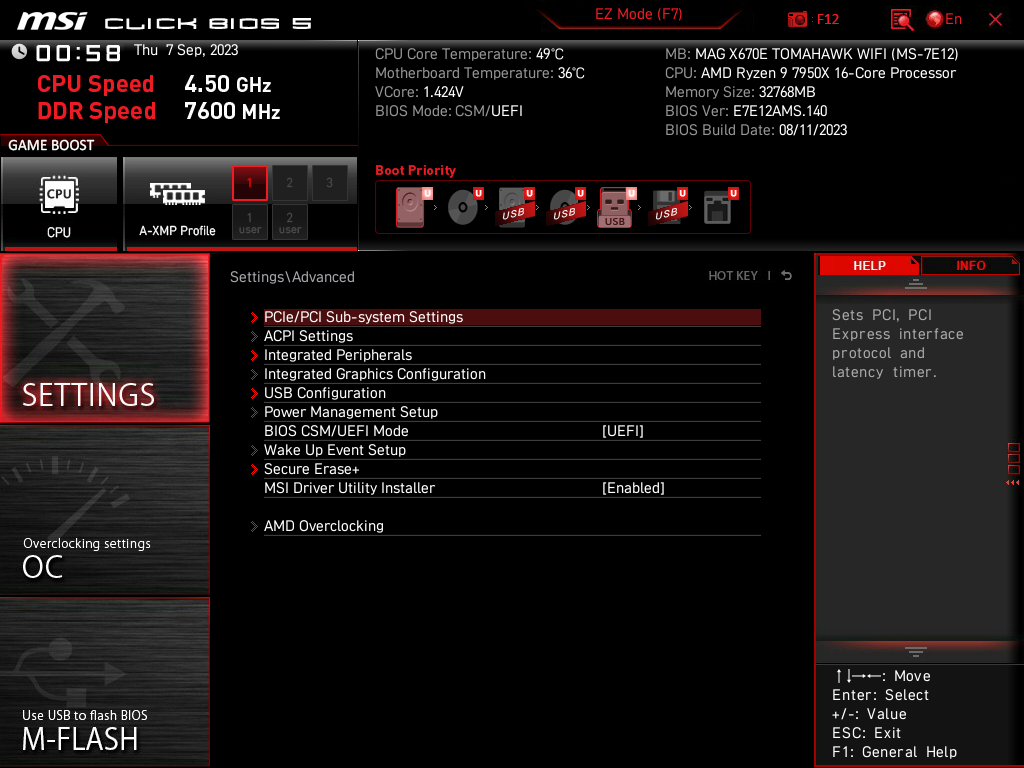Screen dimensions: 1024x768
Task: Select the USB floppy boot device icon
Action: pos(667,207)
